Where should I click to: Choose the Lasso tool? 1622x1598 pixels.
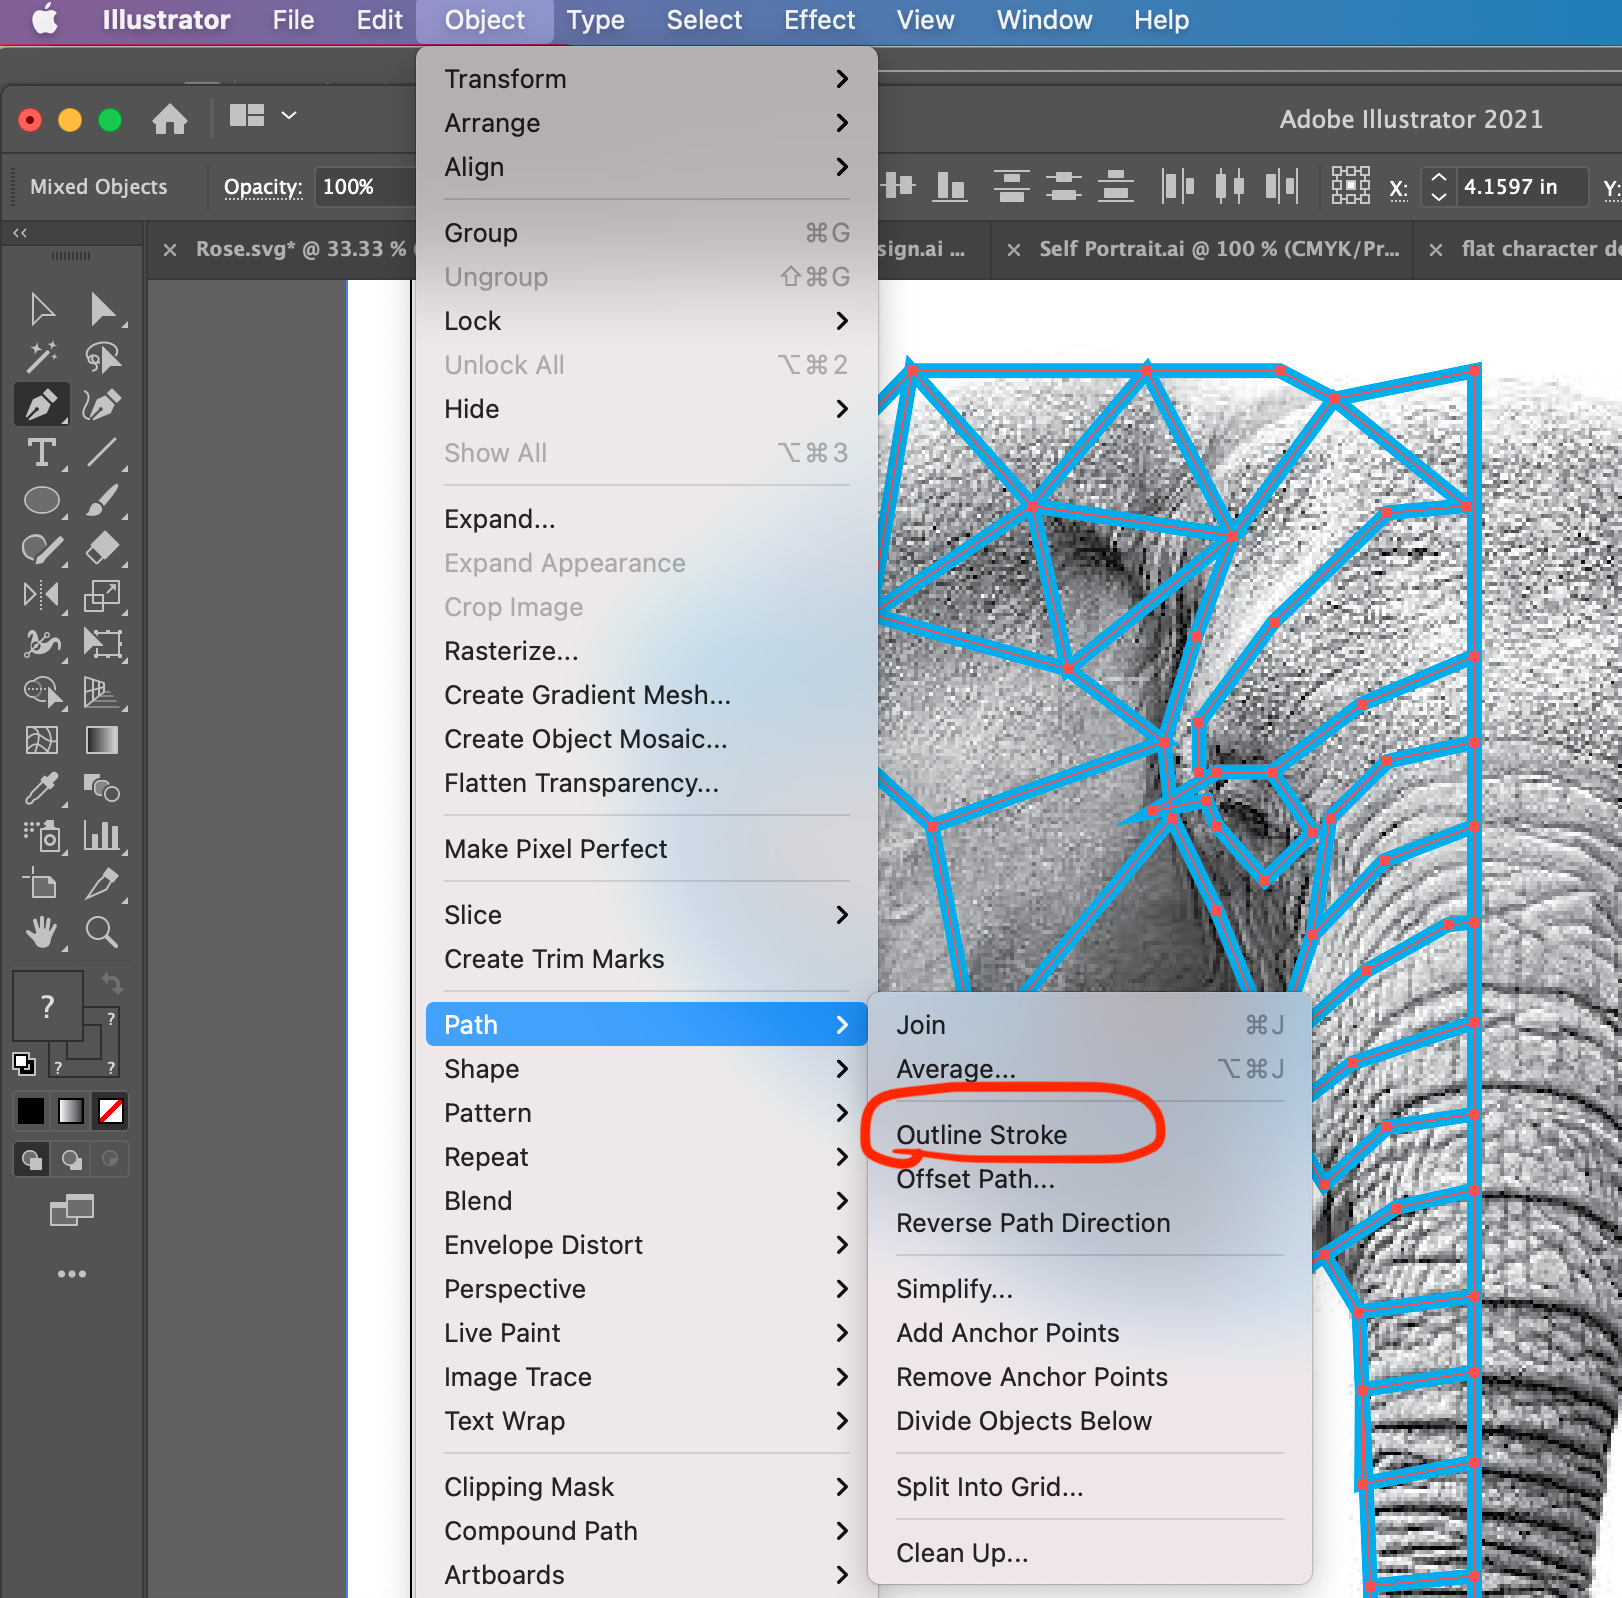pos(103,357)
